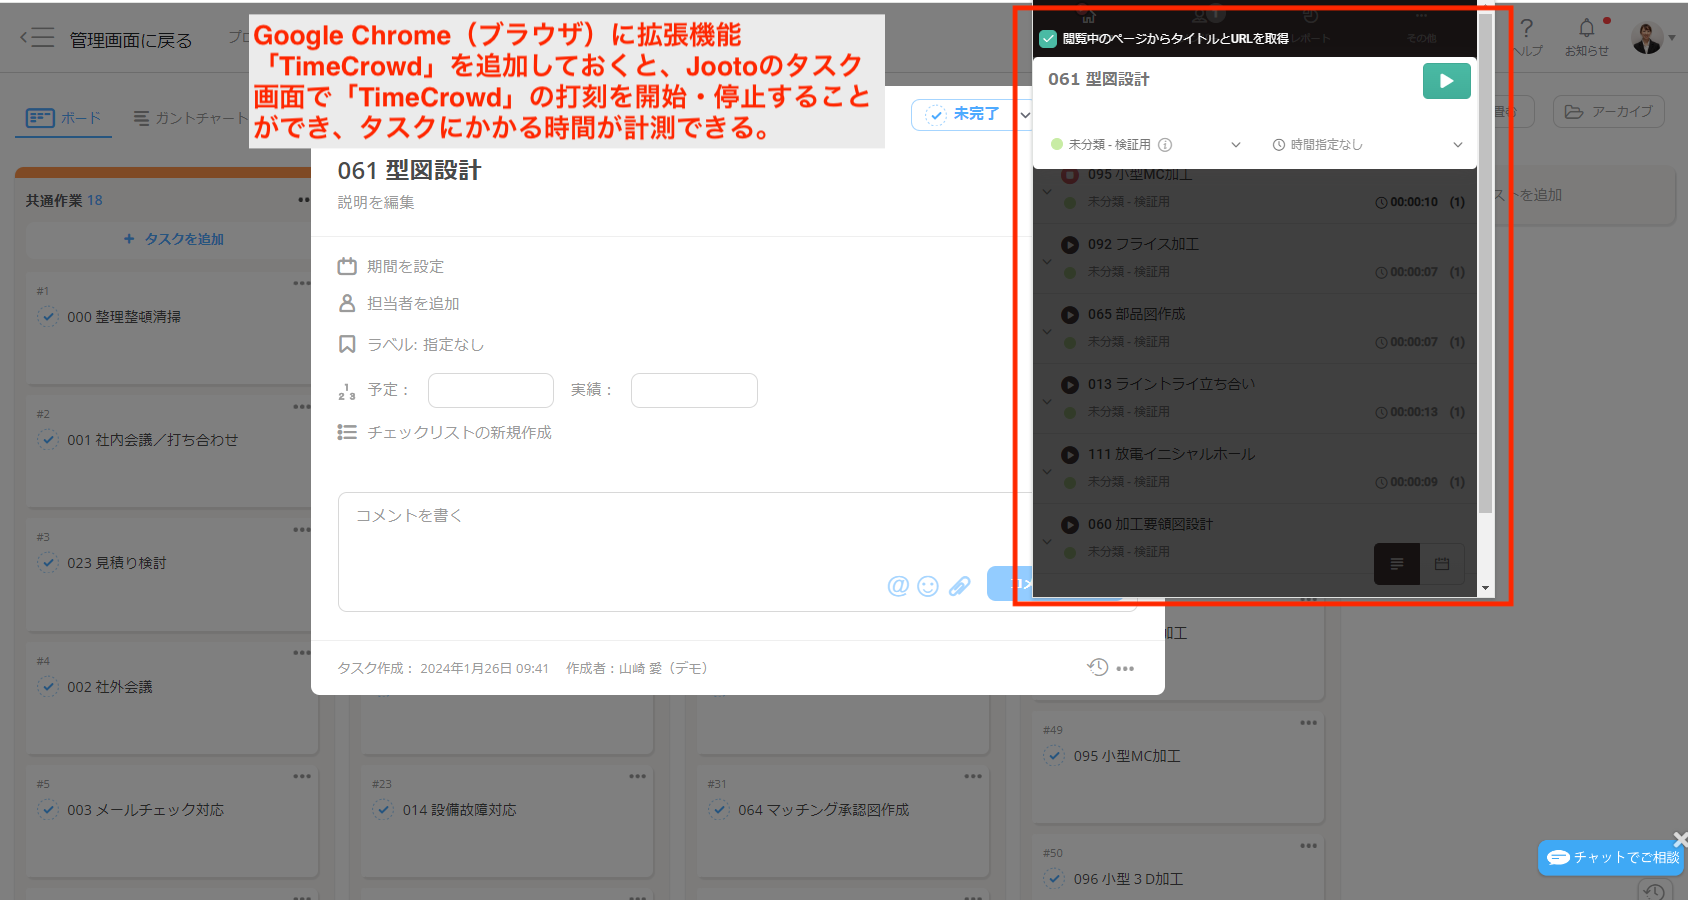Start timer for 111 放電イニシャルホール entry
1688x900 pixels.
[x=1070, y=454]
